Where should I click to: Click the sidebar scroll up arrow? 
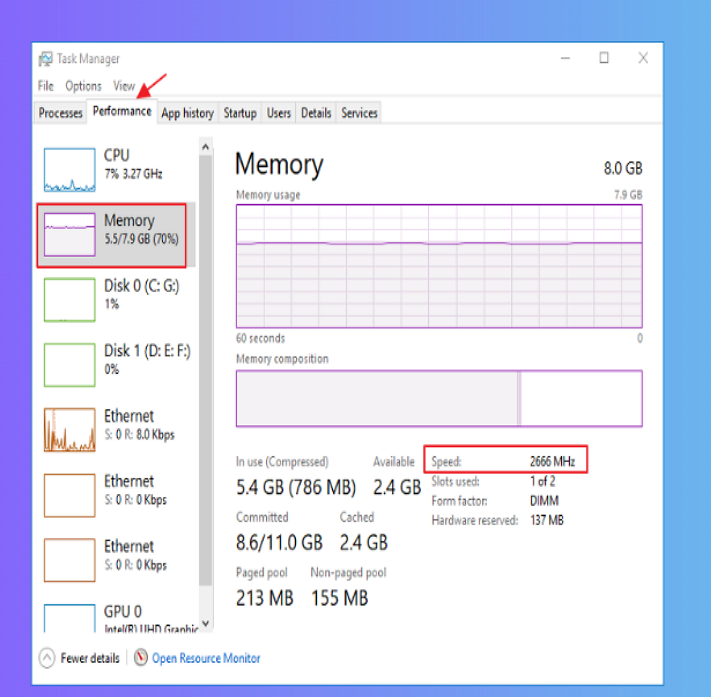point(206,147)
